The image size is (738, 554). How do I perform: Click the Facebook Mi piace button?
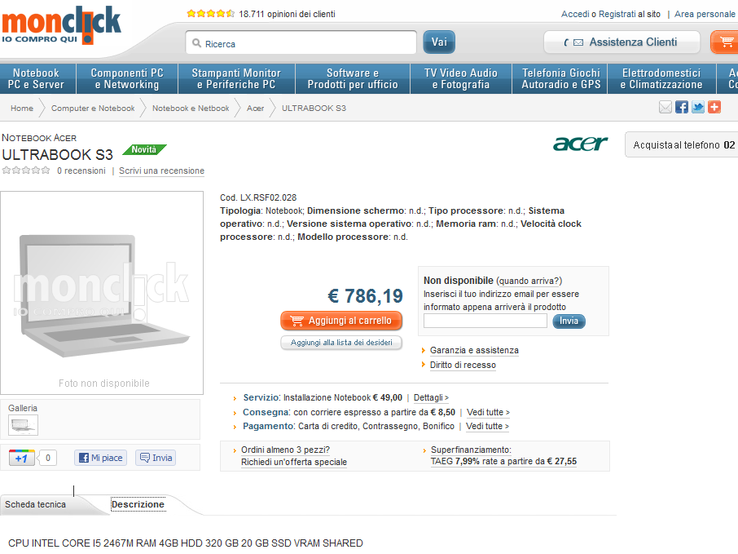(x=100, y=458)
